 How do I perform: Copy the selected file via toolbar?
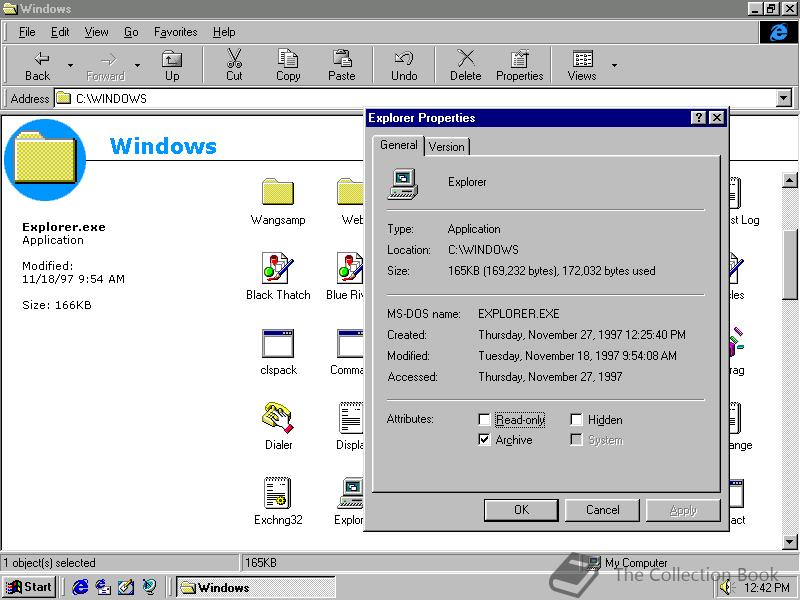(288, 65)
